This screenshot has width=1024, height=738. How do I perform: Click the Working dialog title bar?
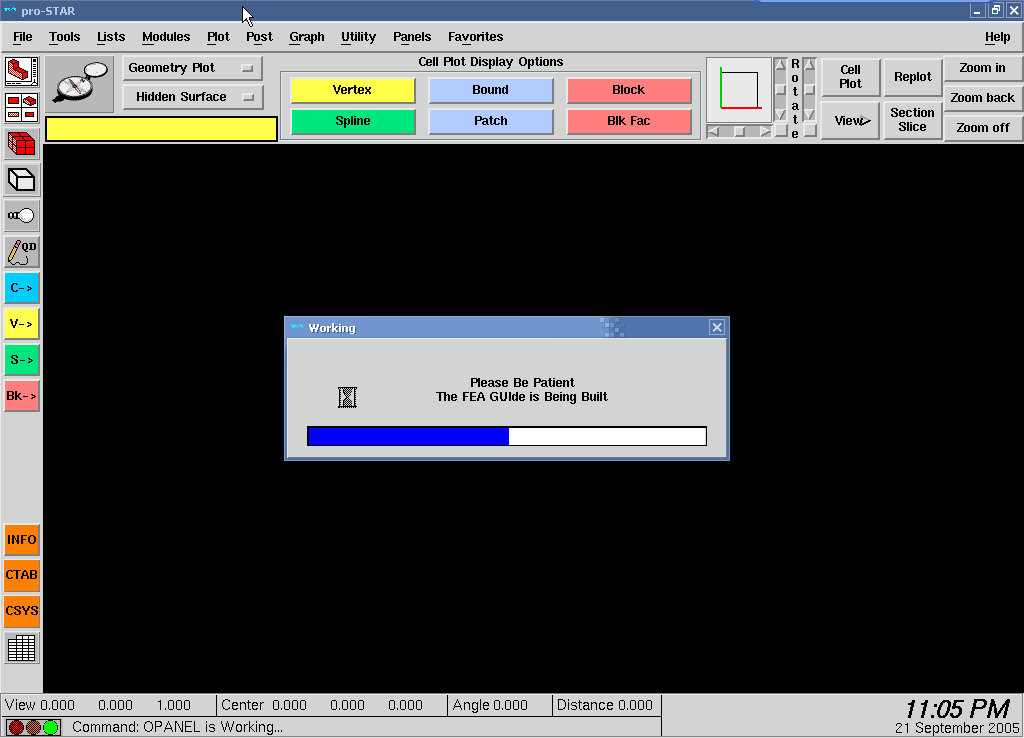pos(507,328)
